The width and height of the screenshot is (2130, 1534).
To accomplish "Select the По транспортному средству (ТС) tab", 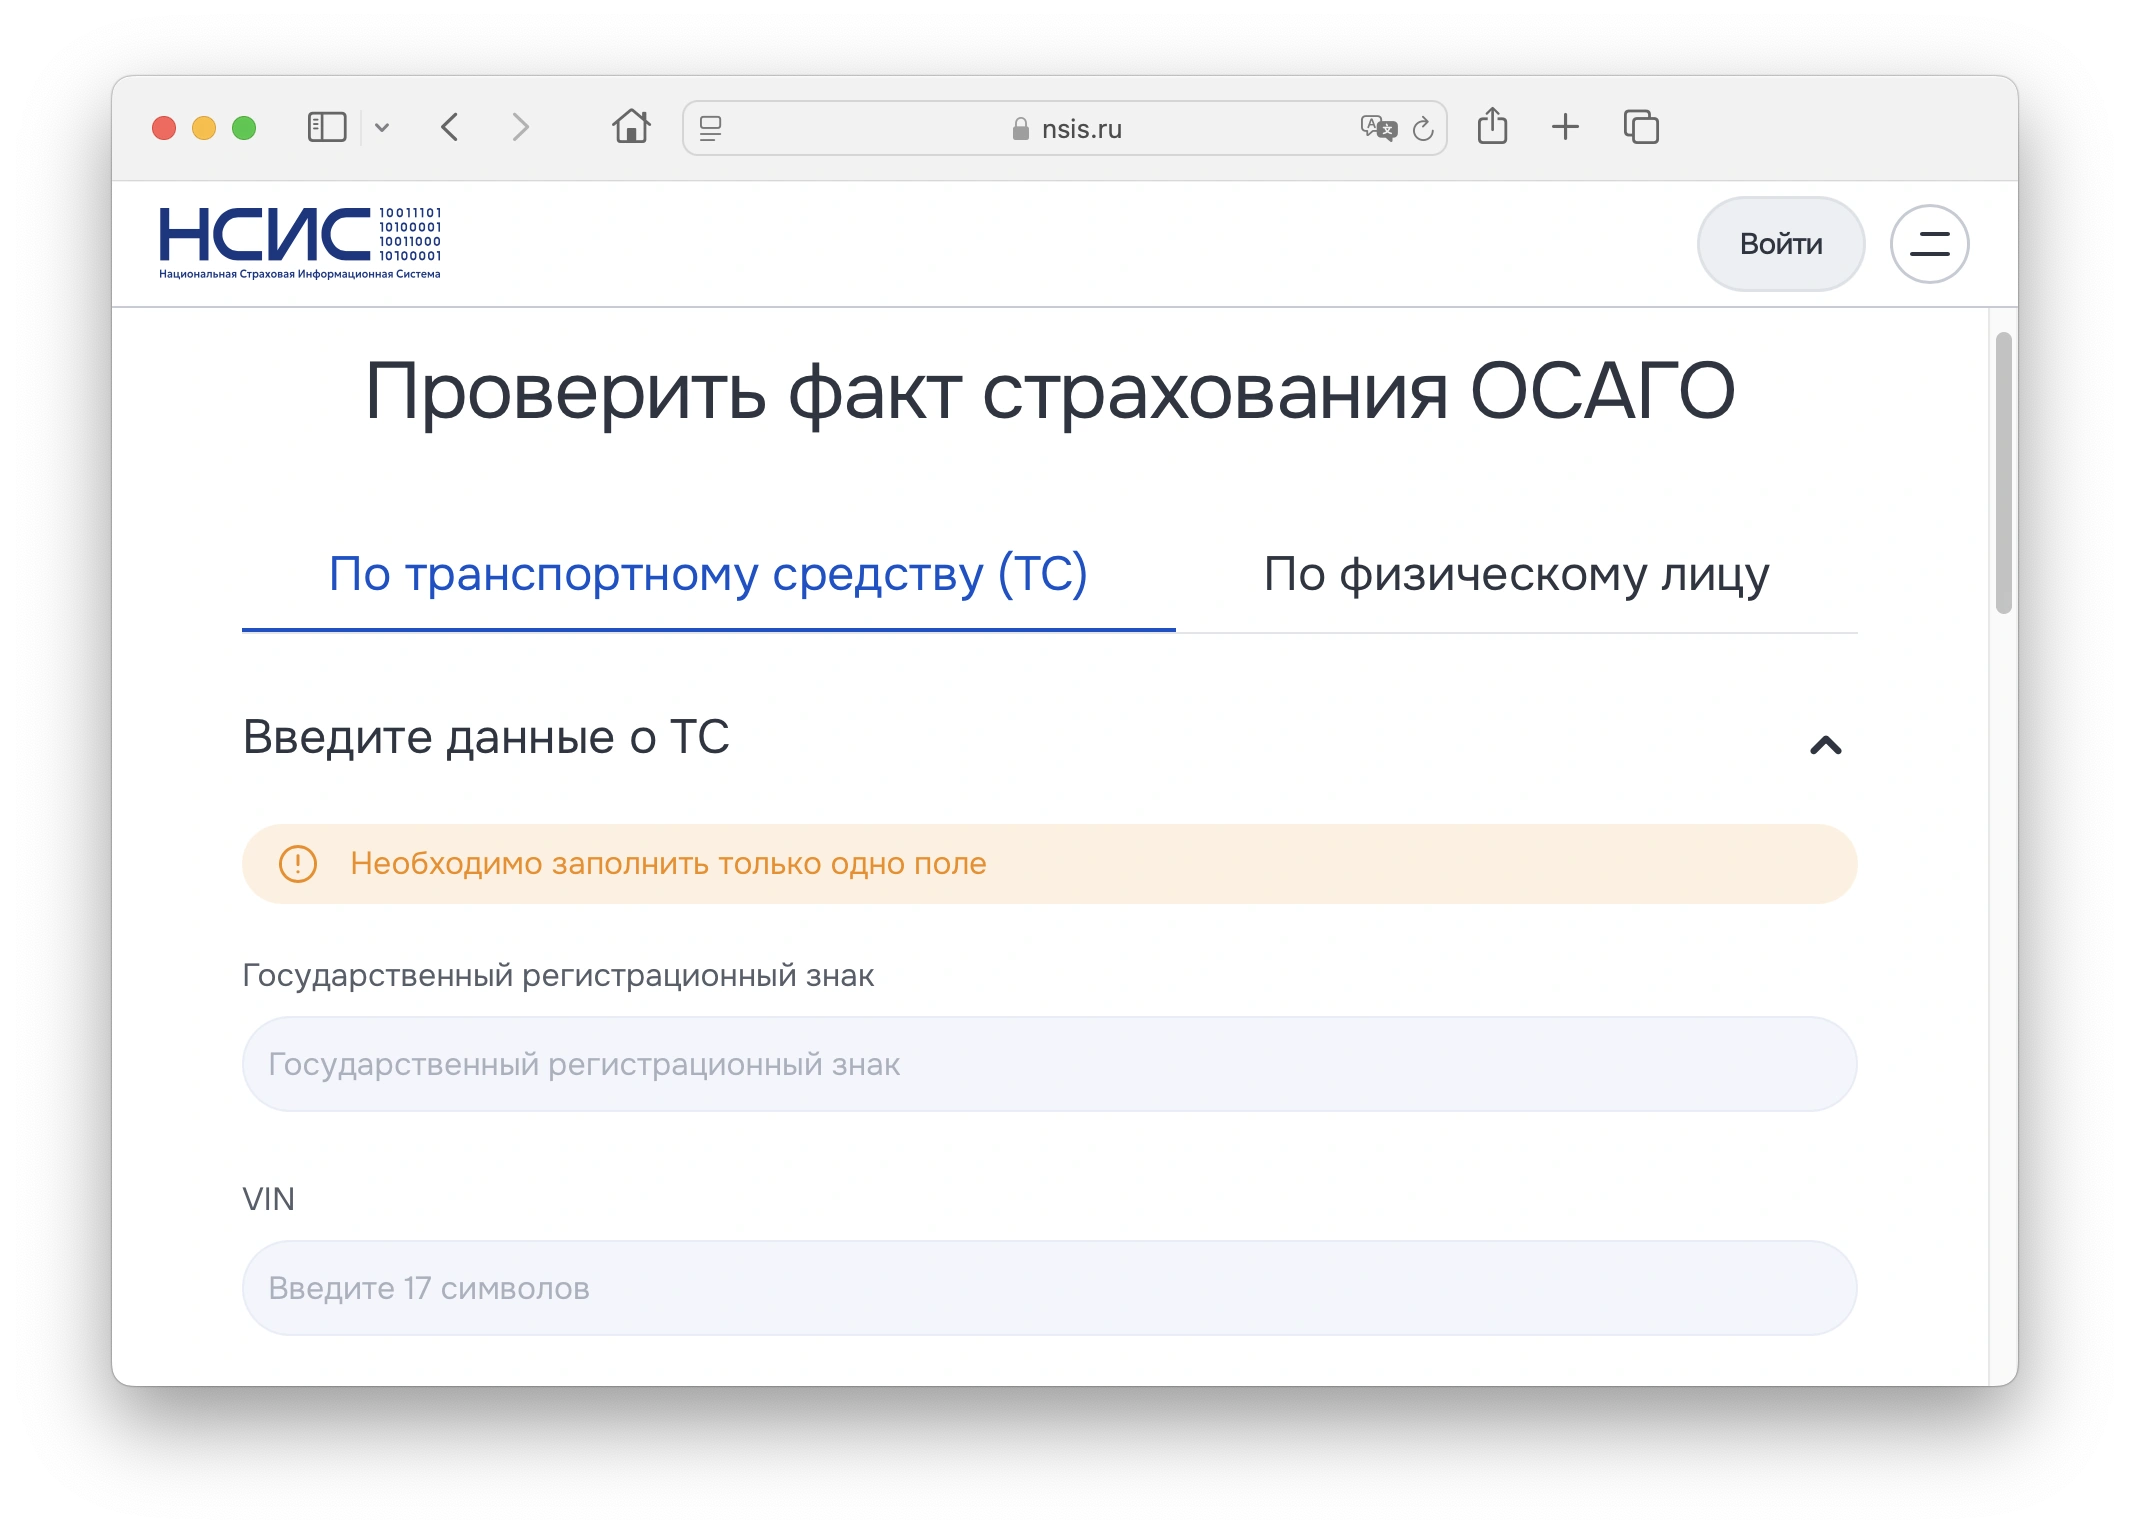I will (x=708, y=575).
